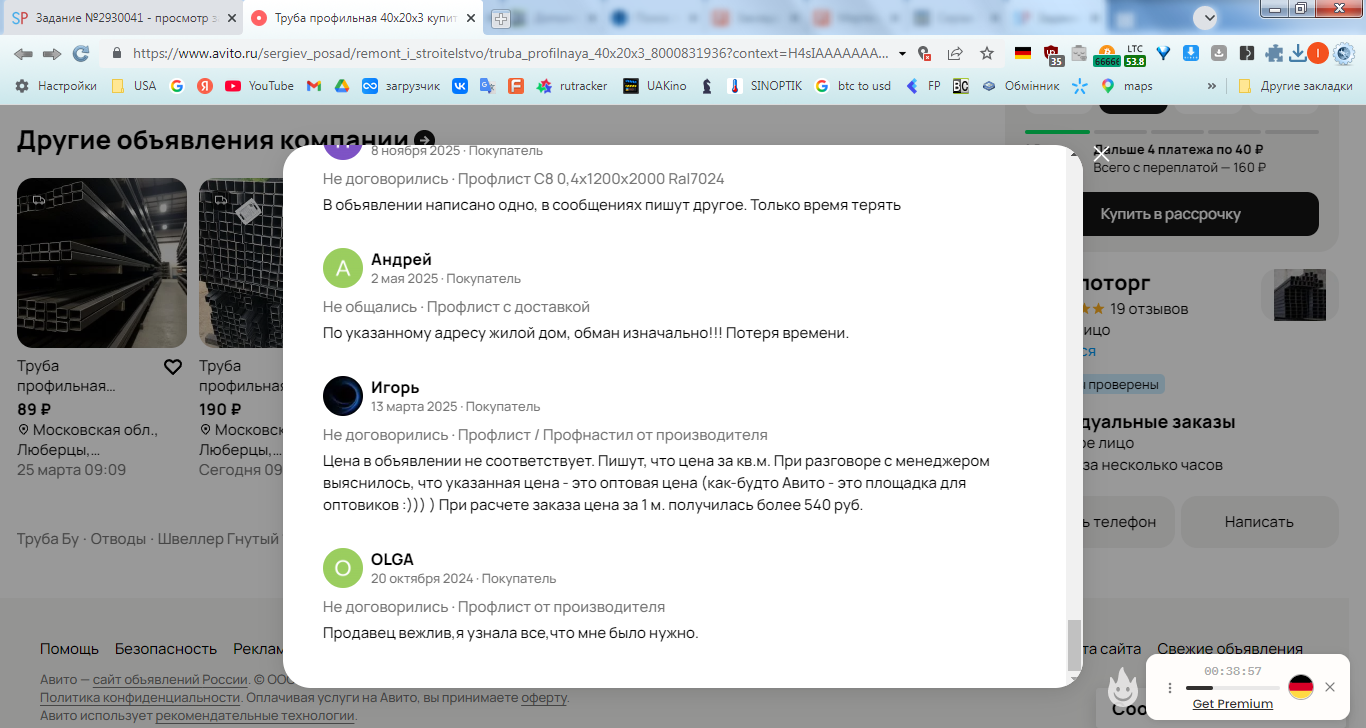Screen dimensions: 1366x728
Task: Open VPN widget three-dot menu
Action: point(1169,687)
